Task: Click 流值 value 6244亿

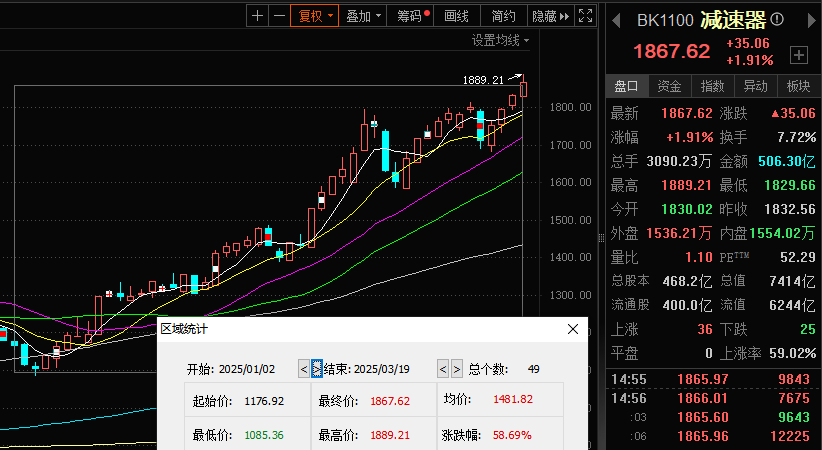Action: (x=793, y=305)
